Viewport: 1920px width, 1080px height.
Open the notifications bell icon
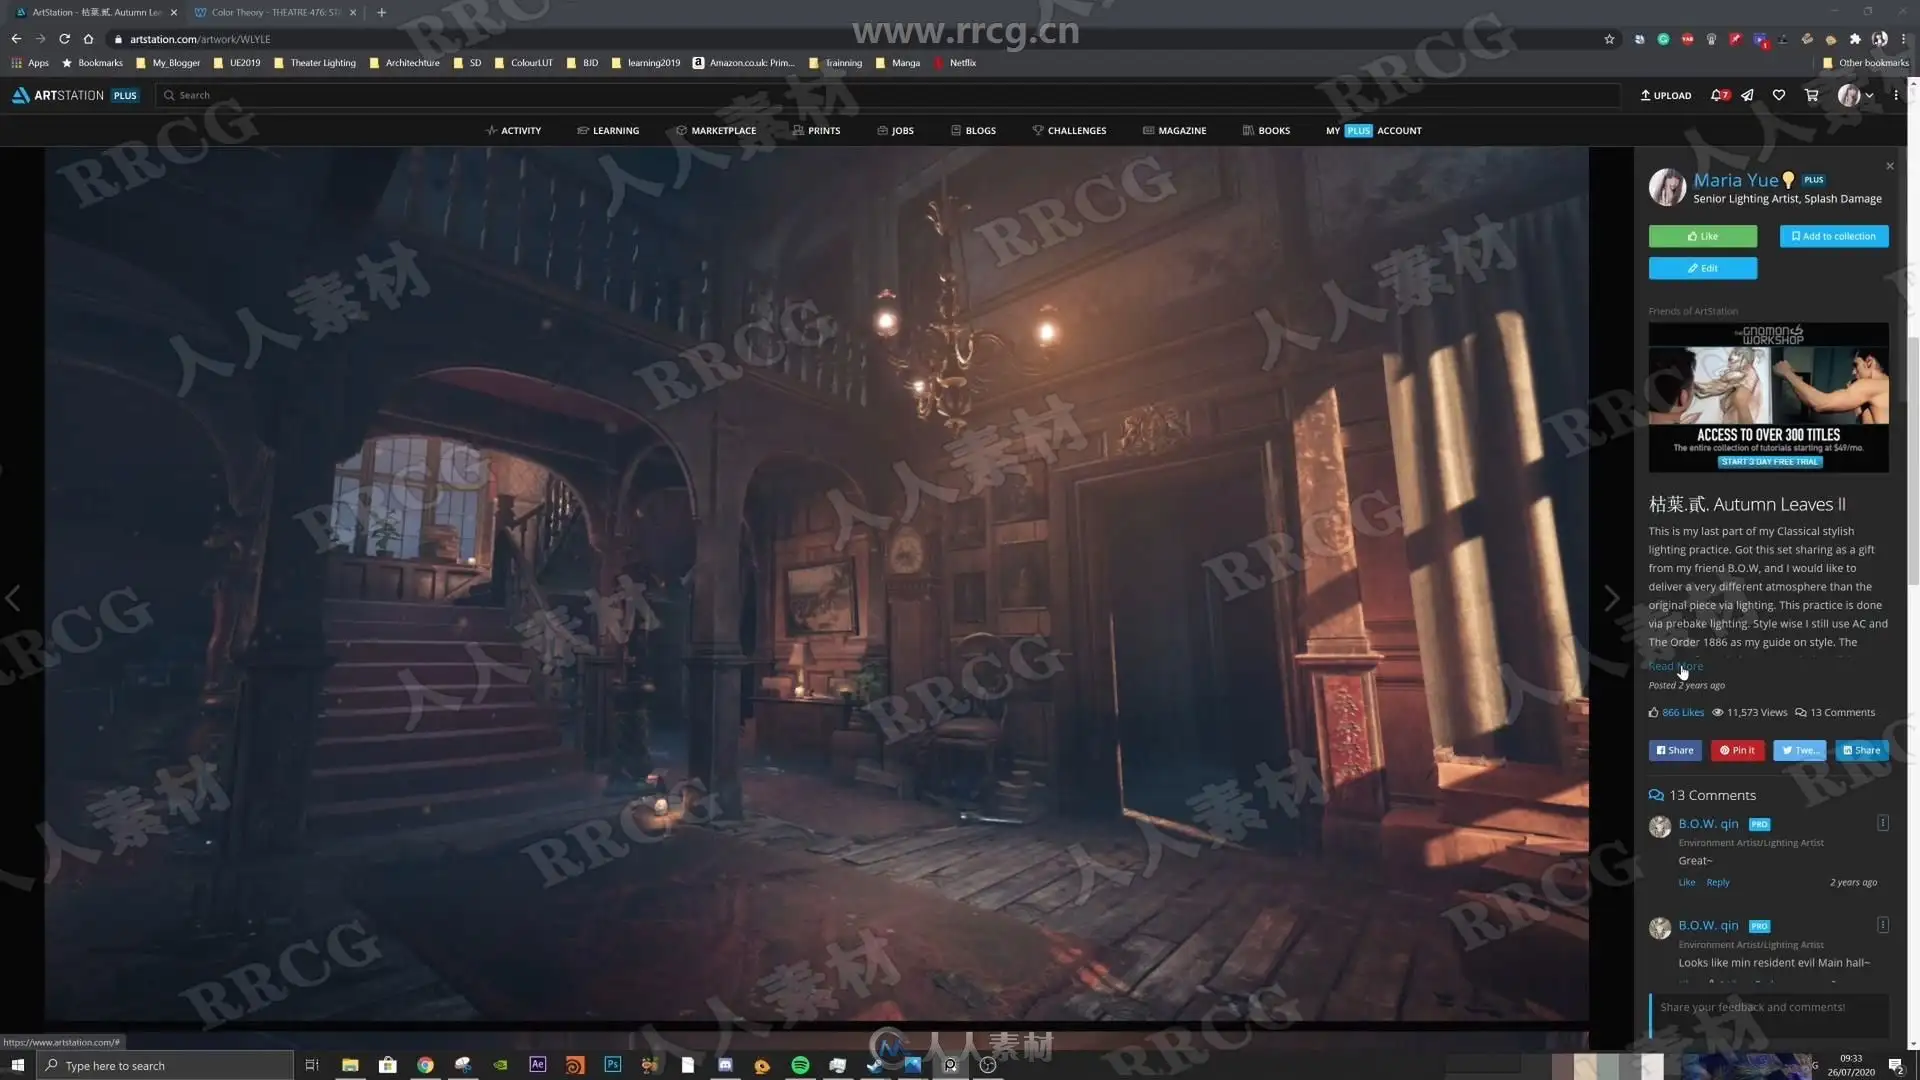point(1719,96)
